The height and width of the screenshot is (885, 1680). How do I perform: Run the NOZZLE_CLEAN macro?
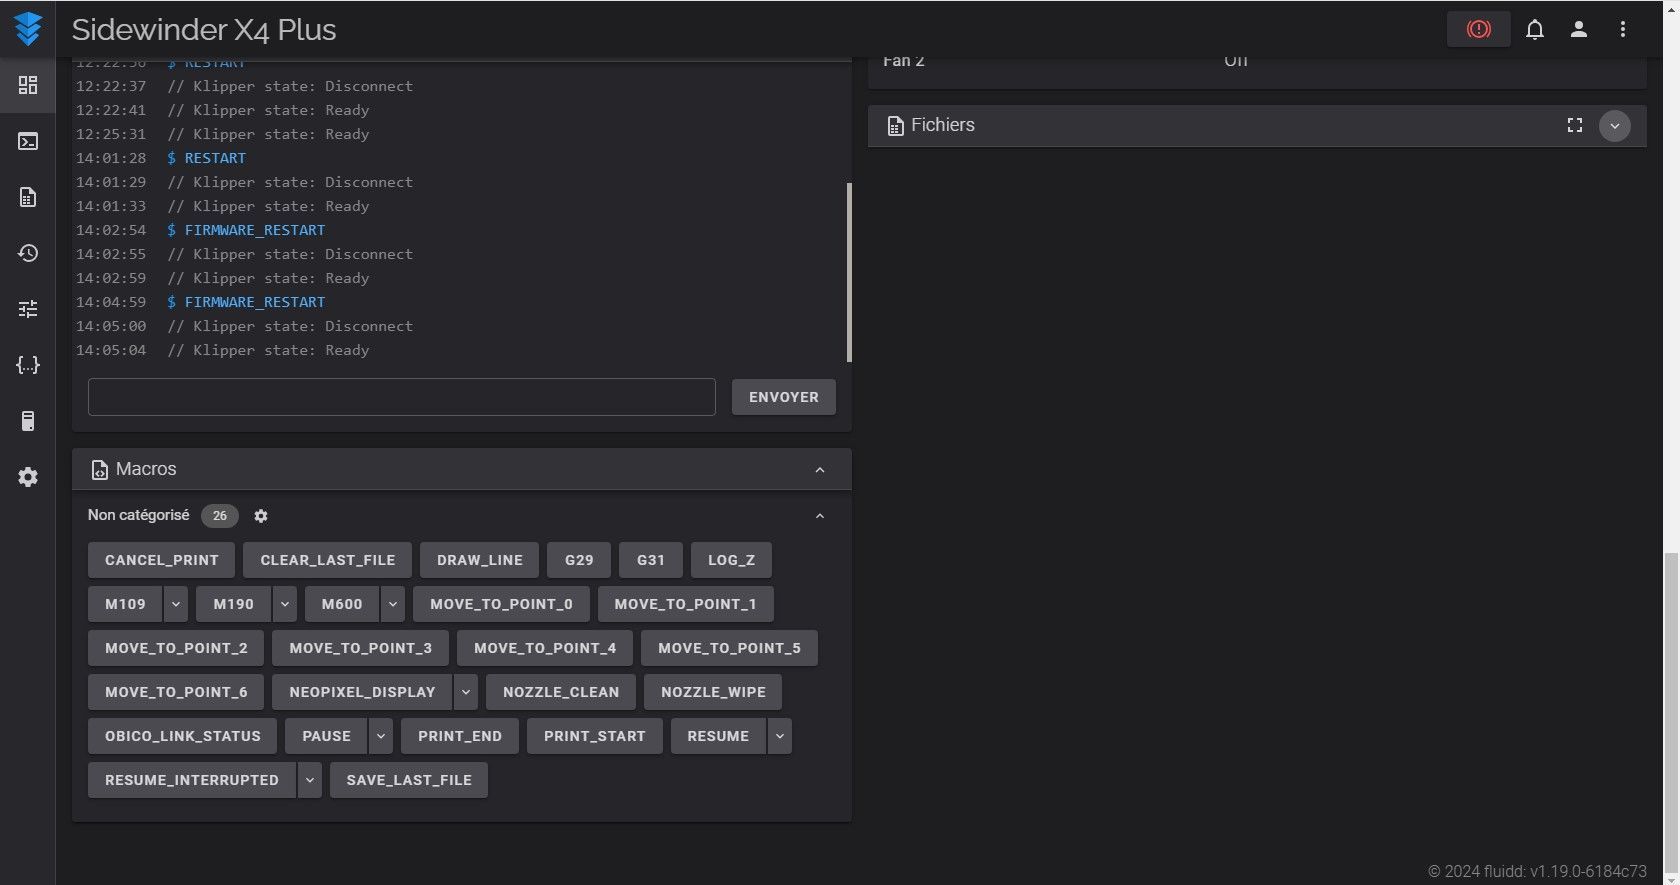click(561, 692)
